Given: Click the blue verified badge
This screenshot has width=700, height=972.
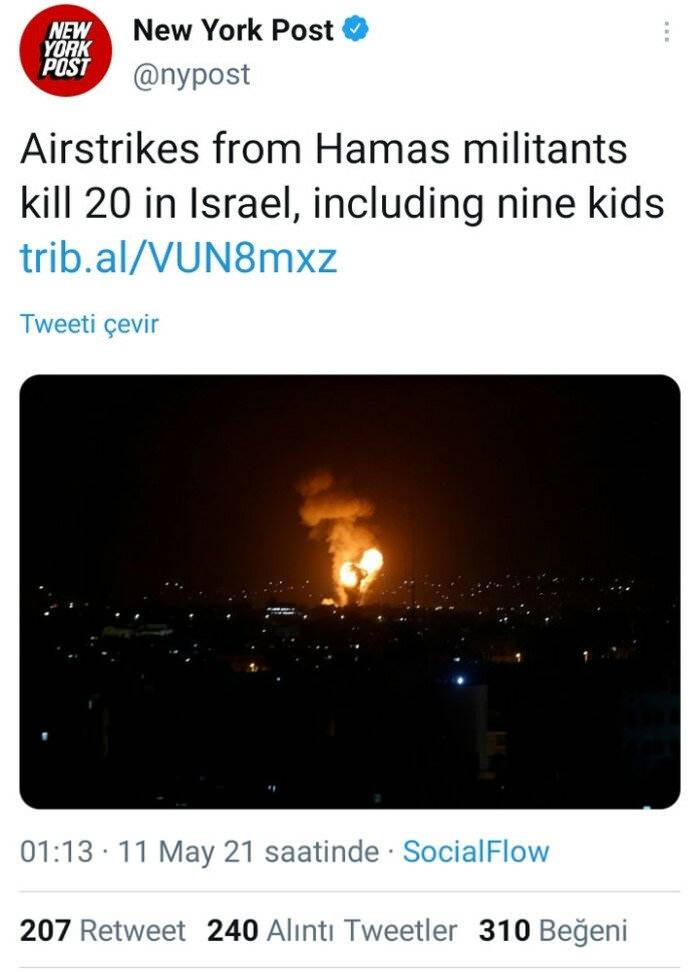Looking at the screenshot, I should coord(355,31).
